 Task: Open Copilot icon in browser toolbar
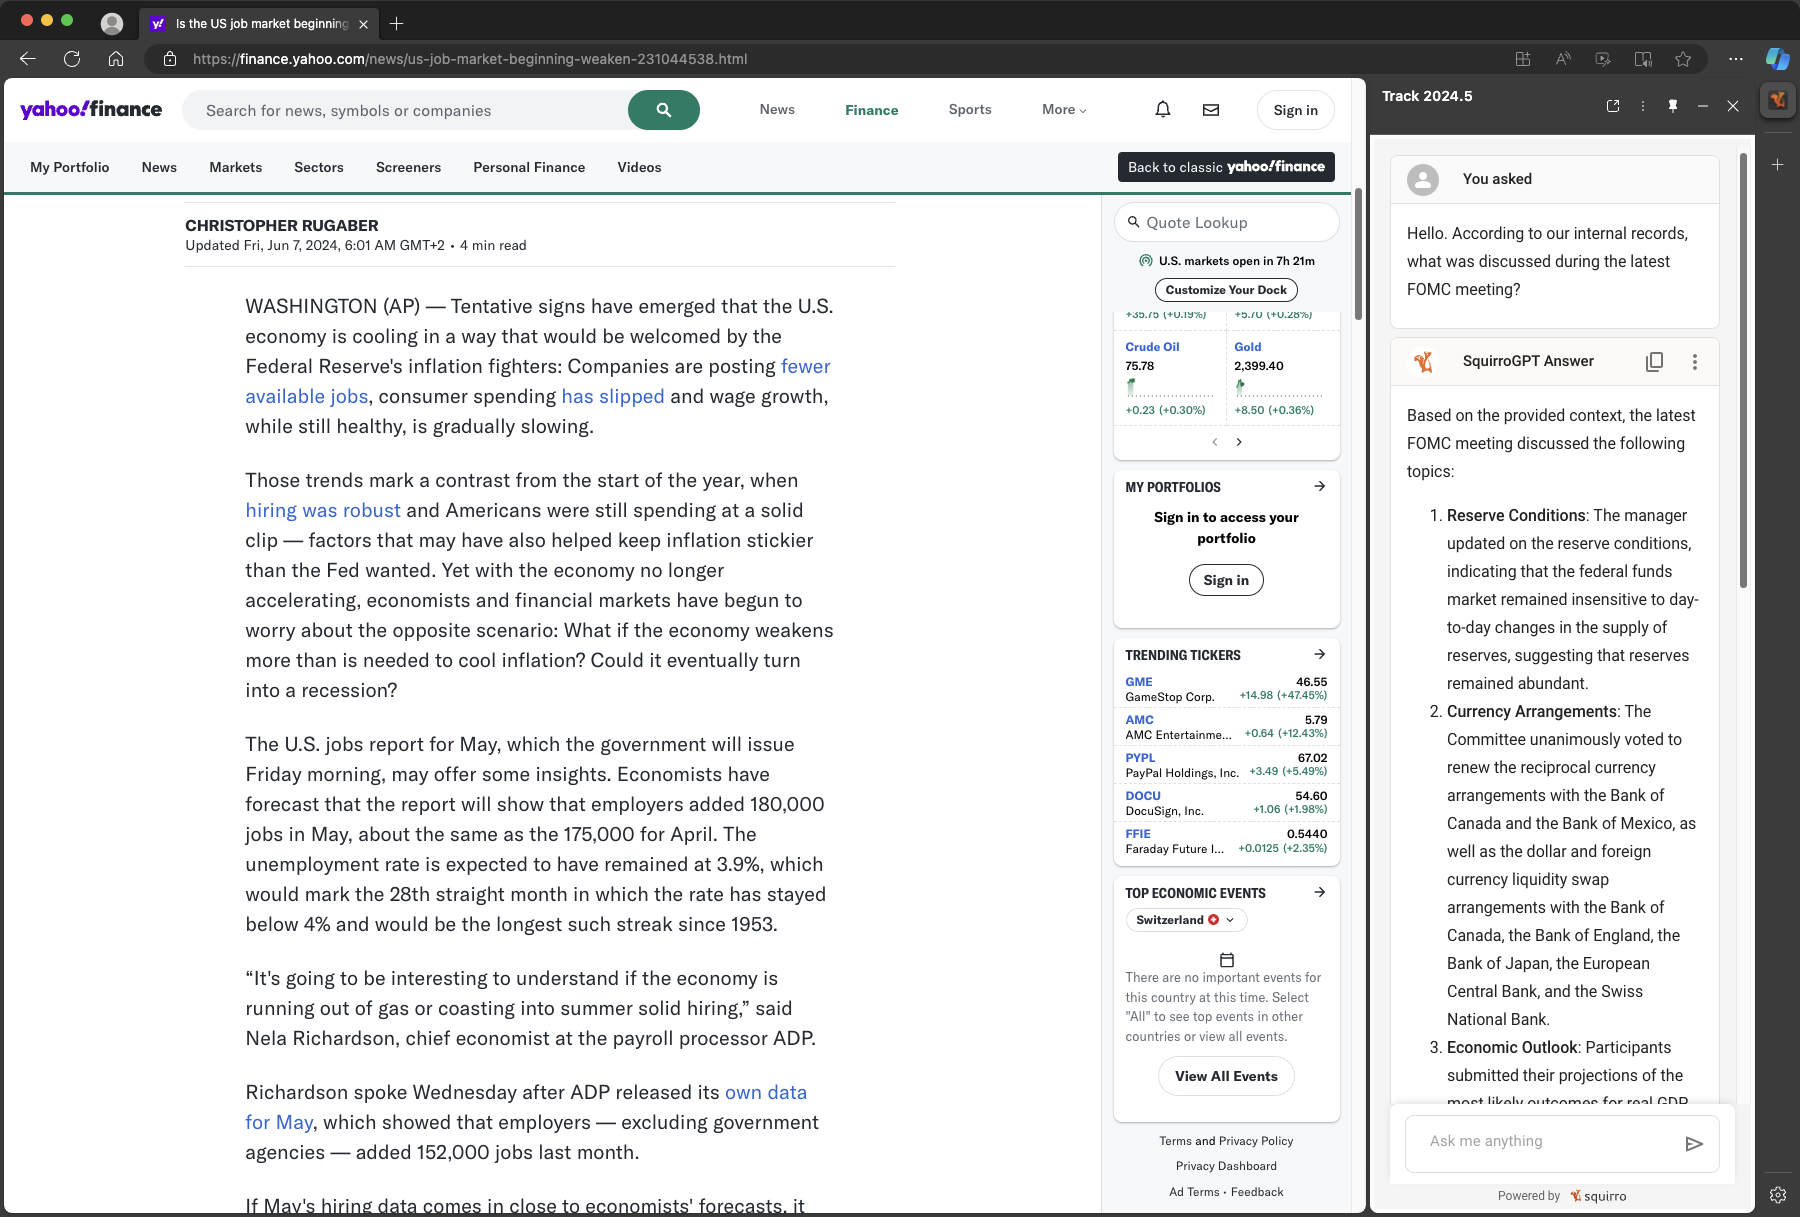coord(1777,59)
